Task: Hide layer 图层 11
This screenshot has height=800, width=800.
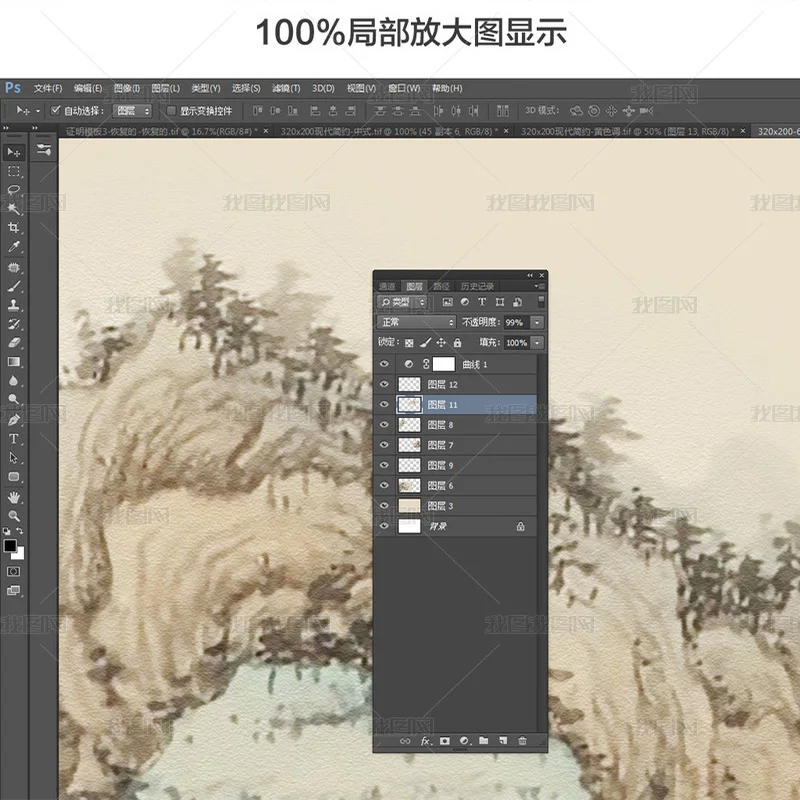Action: (384, 404)
